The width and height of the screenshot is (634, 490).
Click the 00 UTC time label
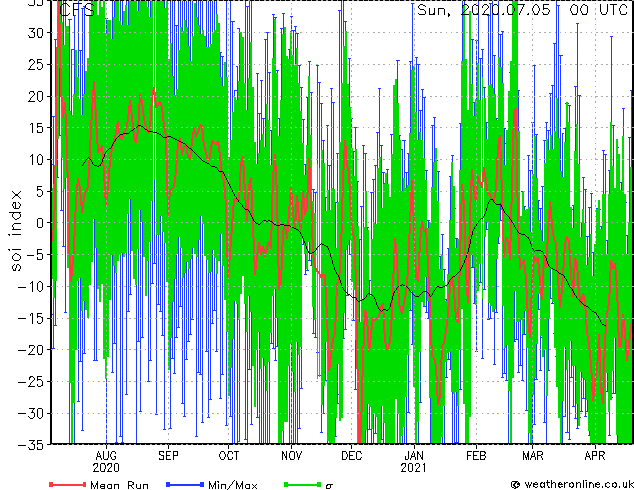click(x=598, y=10)
